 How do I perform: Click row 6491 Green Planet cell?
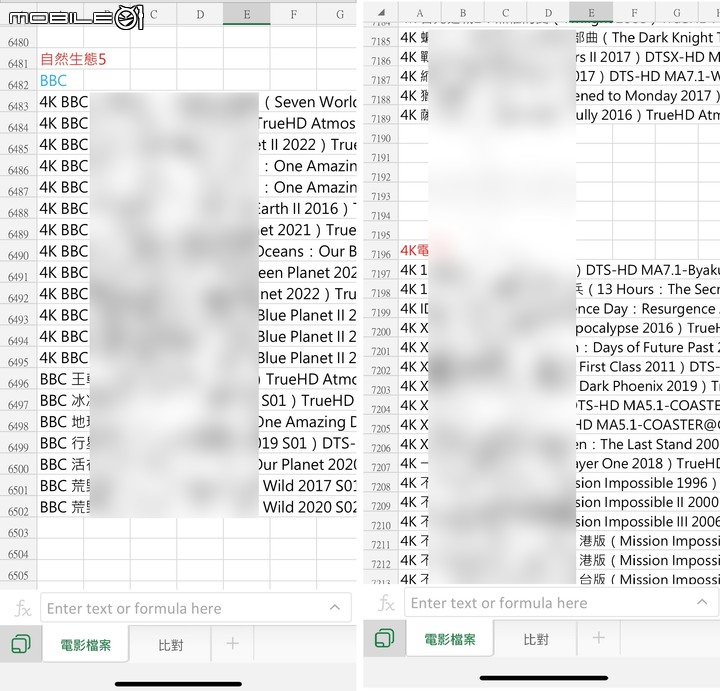307,272
